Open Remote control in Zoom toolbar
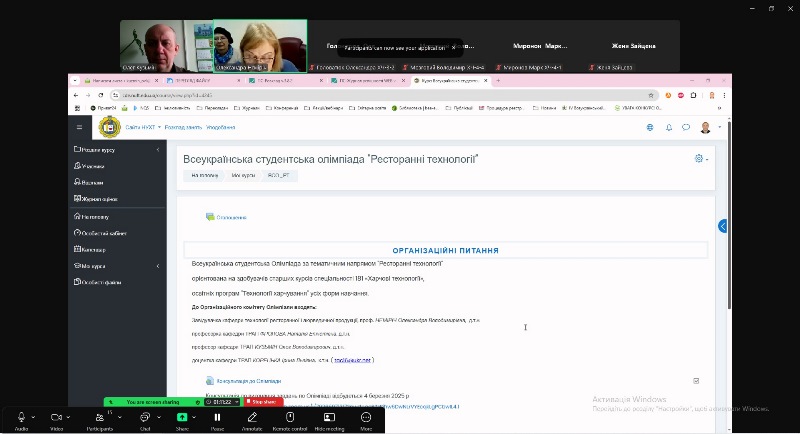Screen dimensions: 800x434 (290, 420)
